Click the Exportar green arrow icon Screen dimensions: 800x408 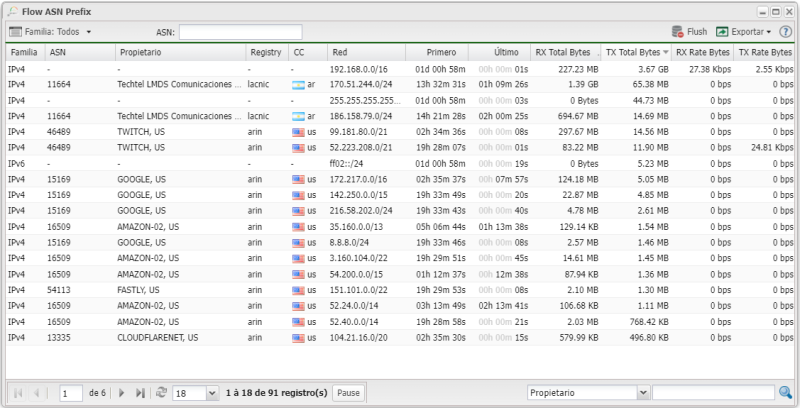click(722, 32)
